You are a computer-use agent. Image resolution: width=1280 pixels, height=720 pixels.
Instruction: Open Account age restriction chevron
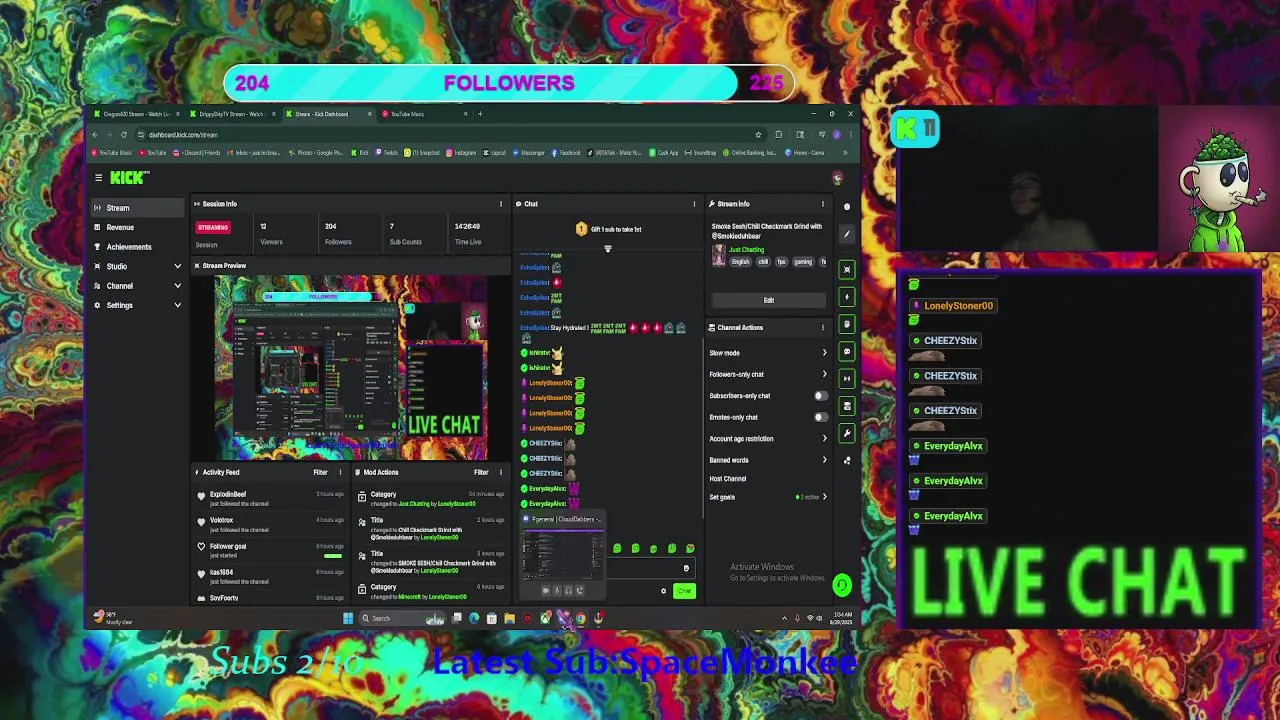824,439
